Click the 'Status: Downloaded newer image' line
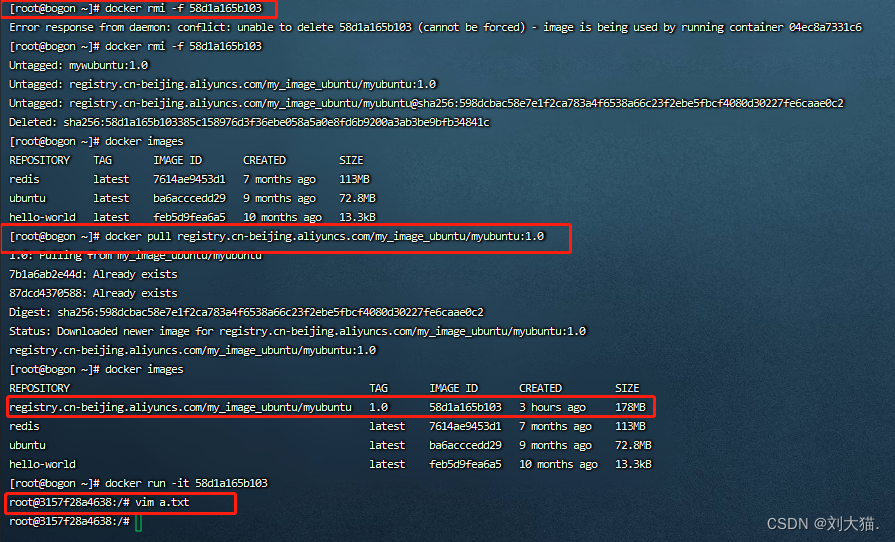895x542 pixels. (297, 331)
